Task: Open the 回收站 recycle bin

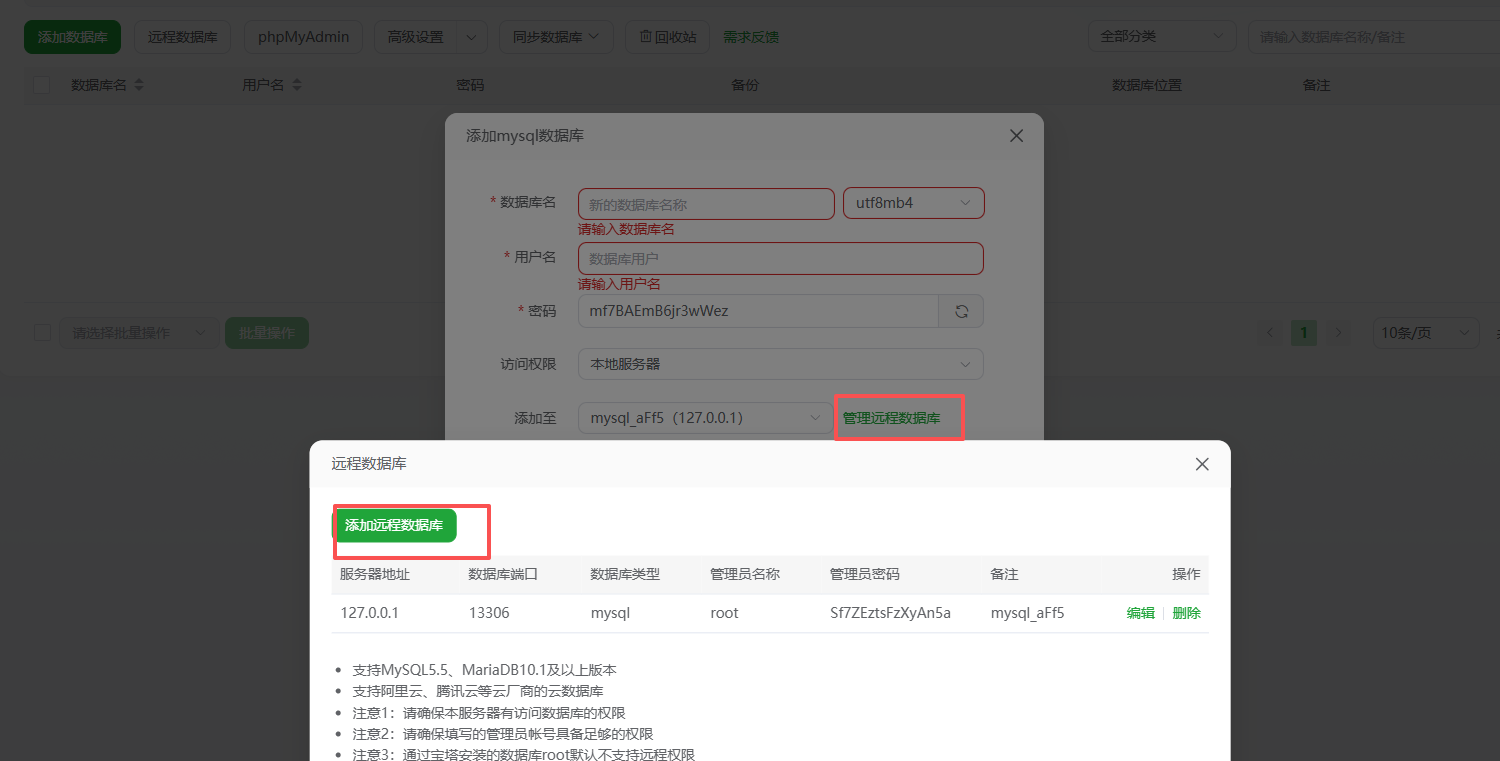Action: 667,36
